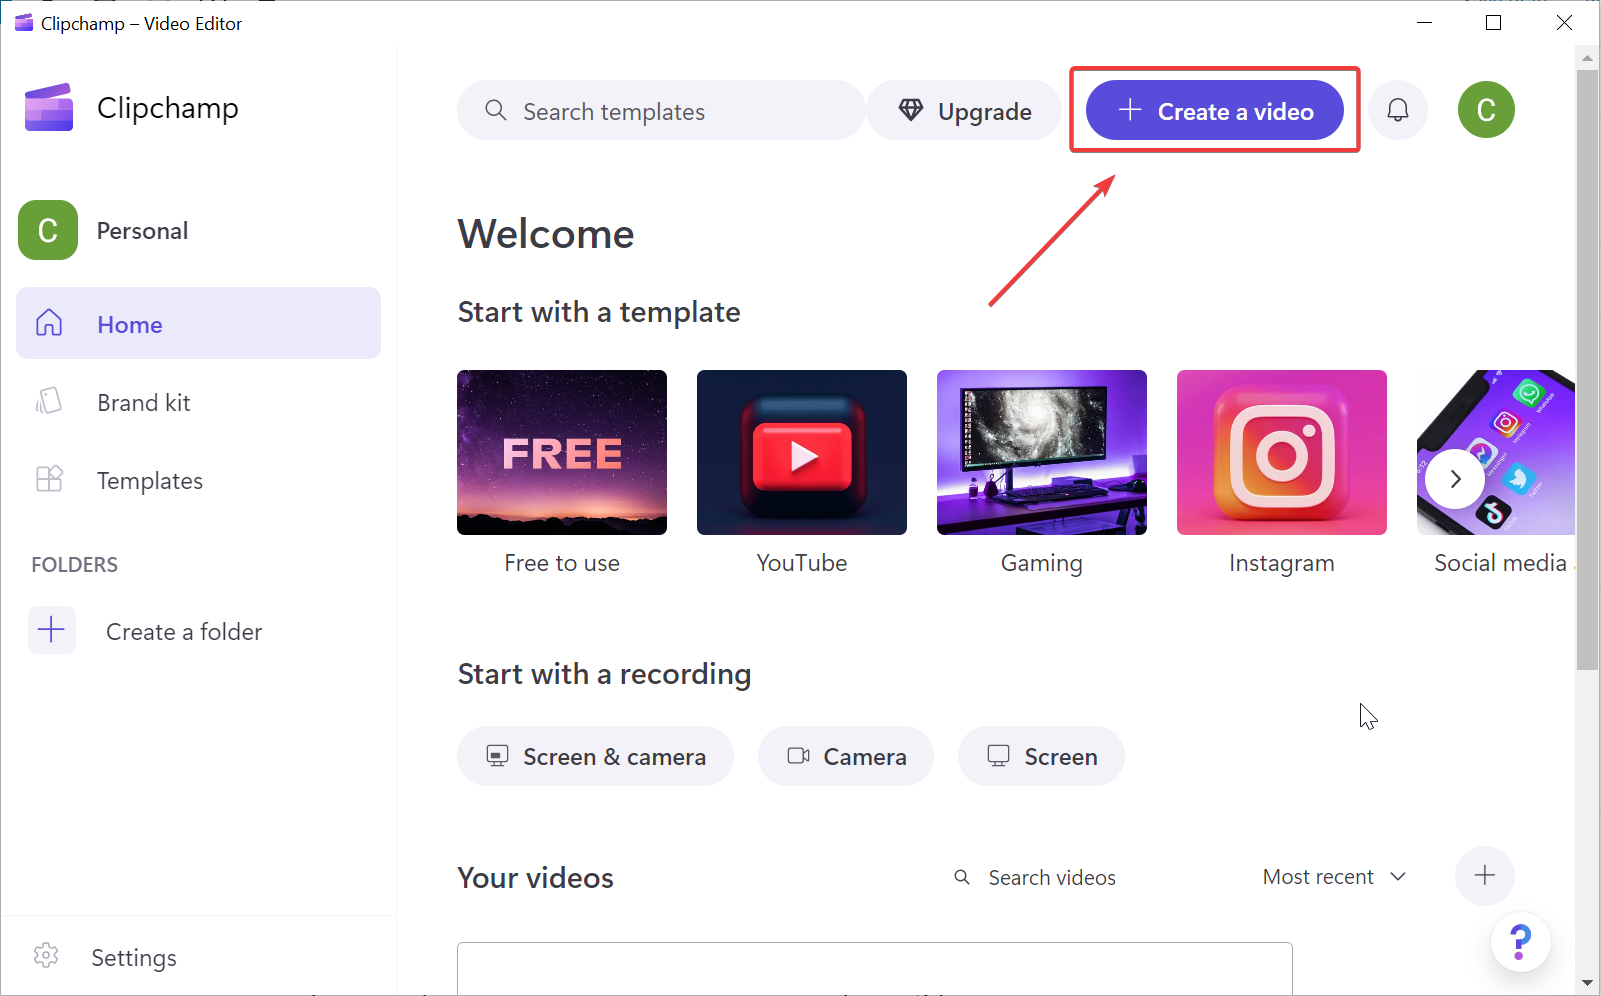Viewport: 1601px width, 996px height.
Task: Add a new video with the plus circle
Action: (x=1484, y=876)
